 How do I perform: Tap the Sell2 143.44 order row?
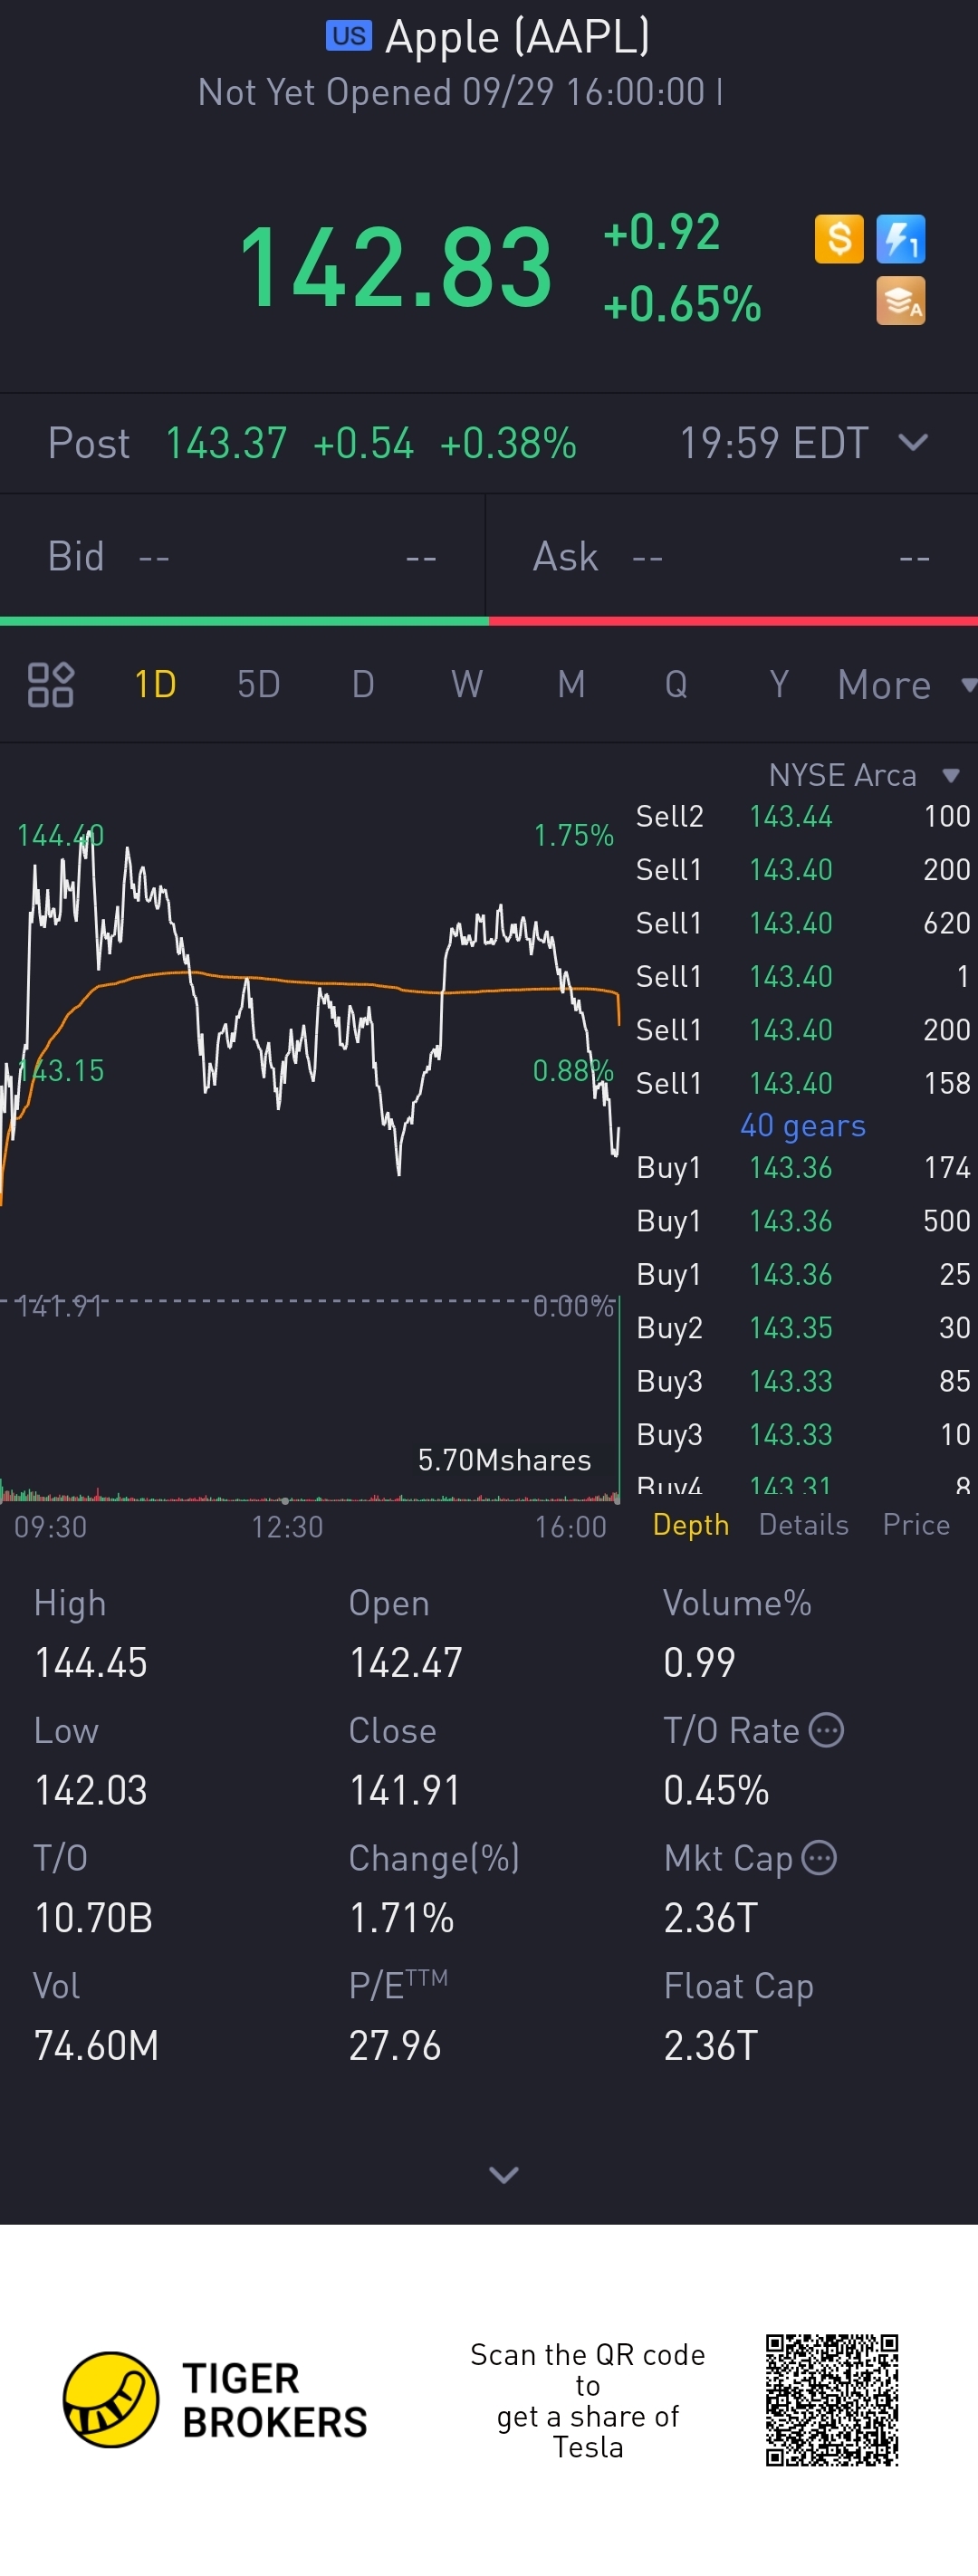point(803,817)
